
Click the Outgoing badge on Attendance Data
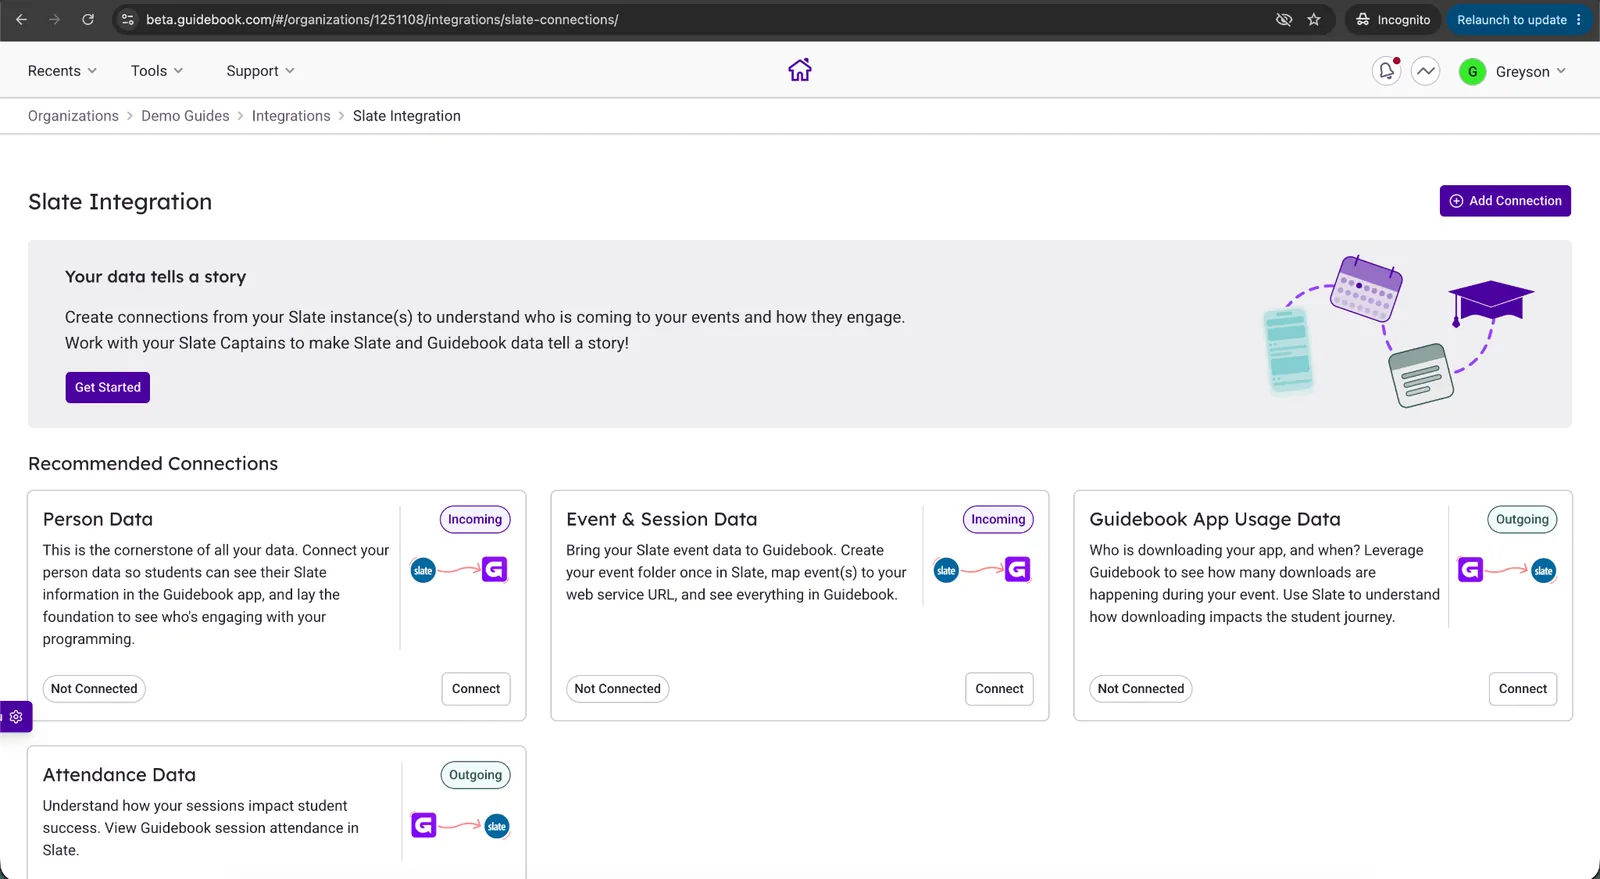(x=476, y=775)
